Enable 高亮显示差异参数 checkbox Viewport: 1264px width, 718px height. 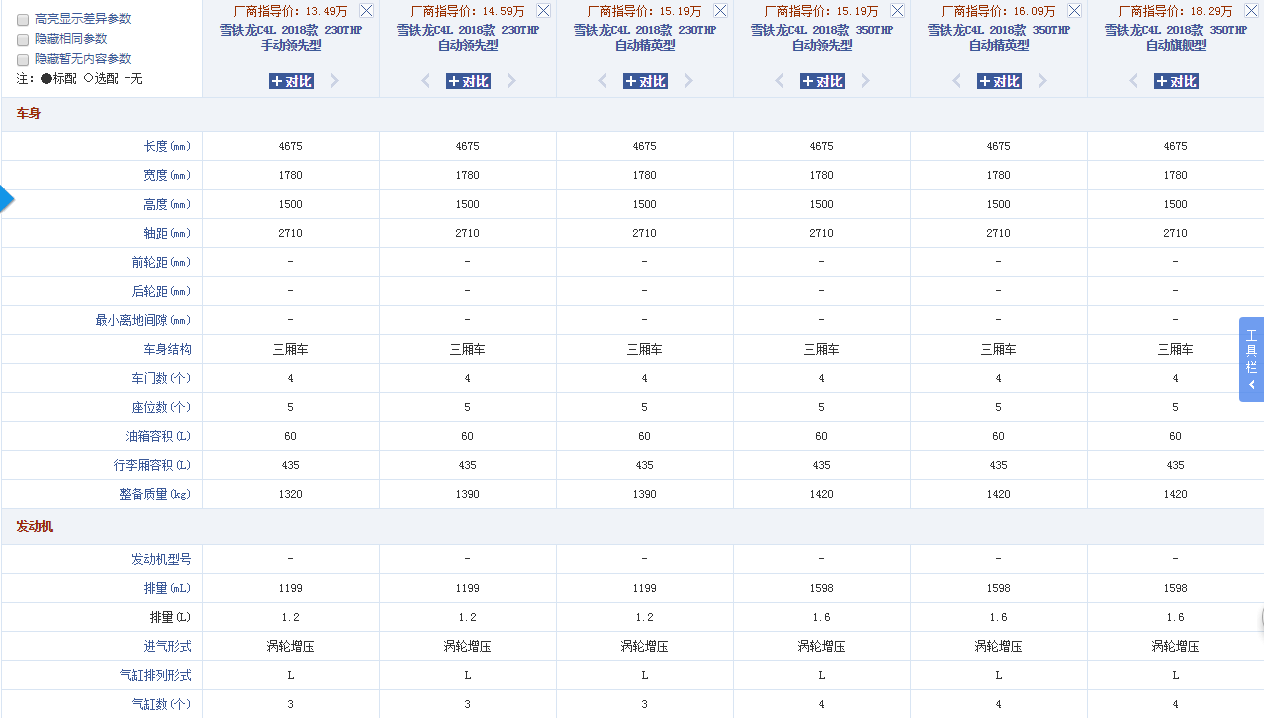[23, 20]
